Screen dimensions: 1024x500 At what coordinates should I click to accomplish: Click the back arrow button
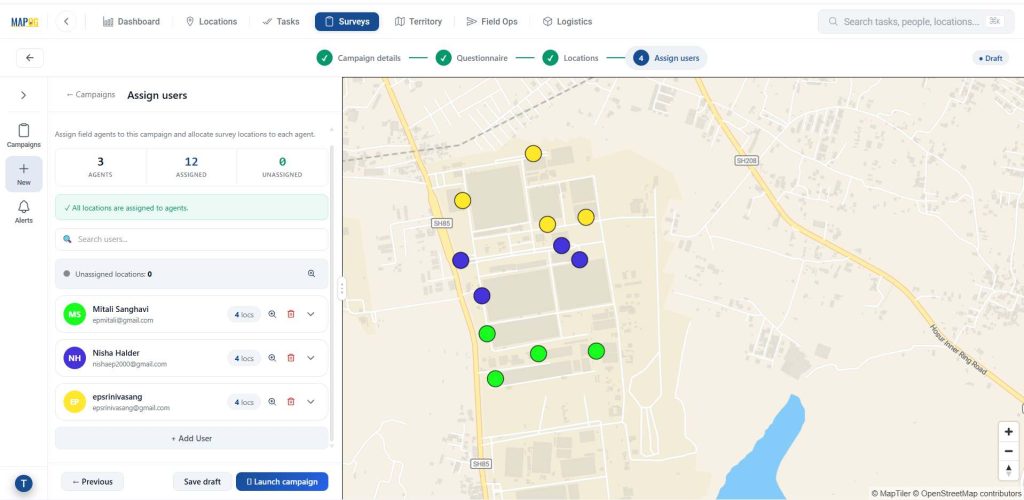(30, 57)
